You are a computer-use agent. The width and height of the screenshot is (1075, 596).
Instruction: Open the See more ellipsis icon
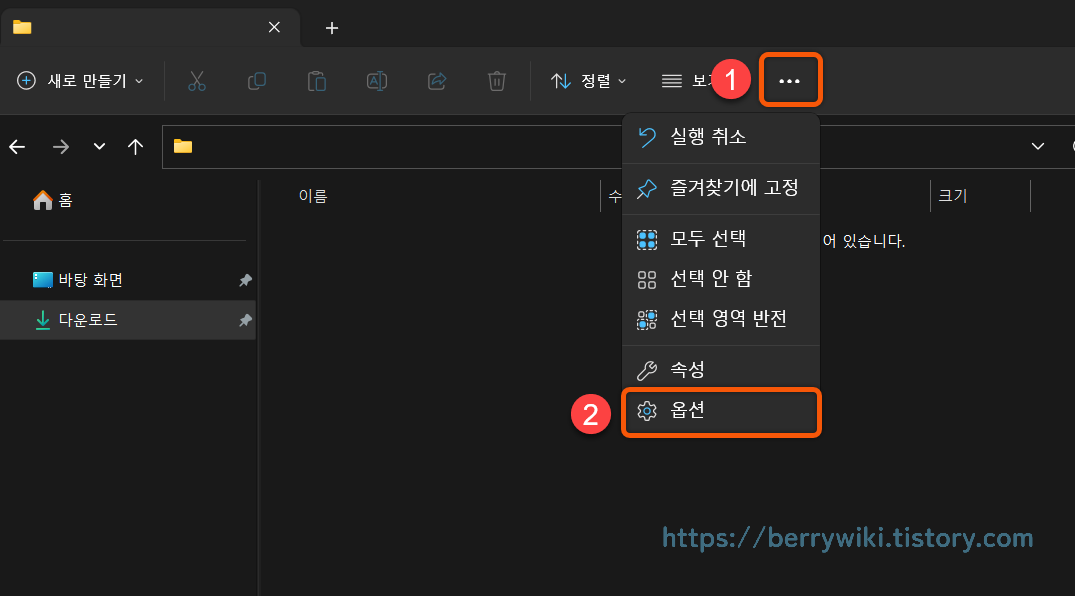[790, 79]
